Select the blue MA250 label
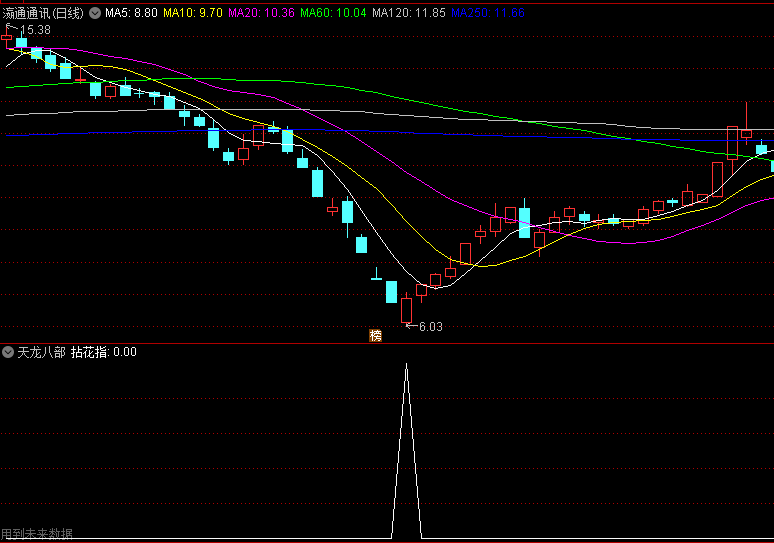Screen dimensions: 774x543 488,13
